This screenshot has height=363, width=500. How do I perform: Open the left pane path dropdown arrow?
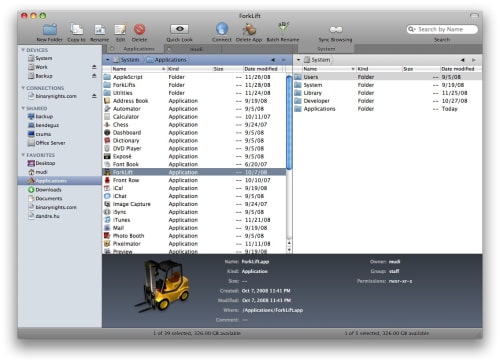108,60
